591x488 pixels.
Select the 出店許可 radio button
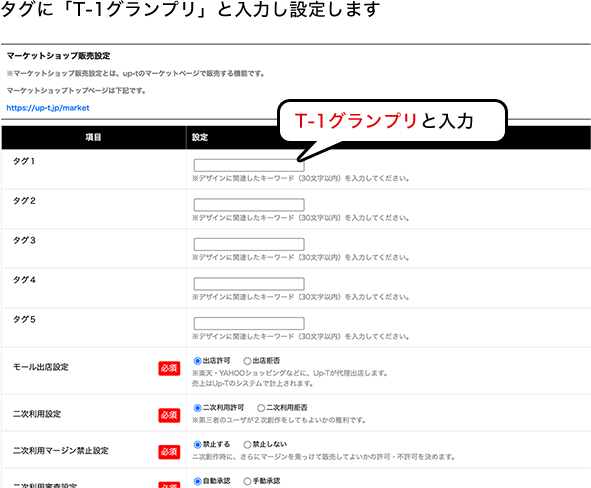point(197,361)
